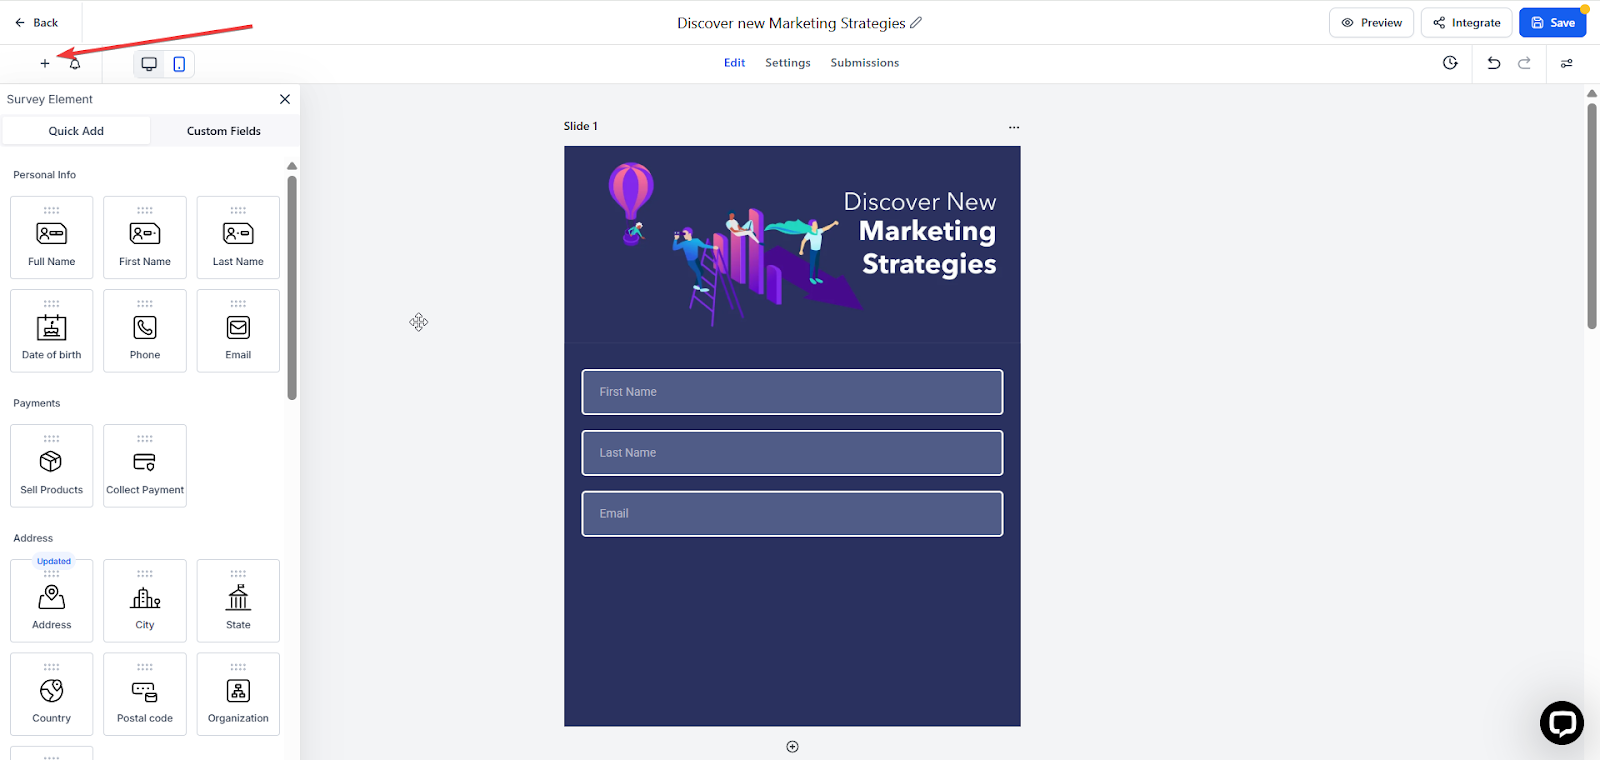Click the Address section heading
This screenshot has width=1600, height=760.
pyautogui.click(x=33, y=538)
